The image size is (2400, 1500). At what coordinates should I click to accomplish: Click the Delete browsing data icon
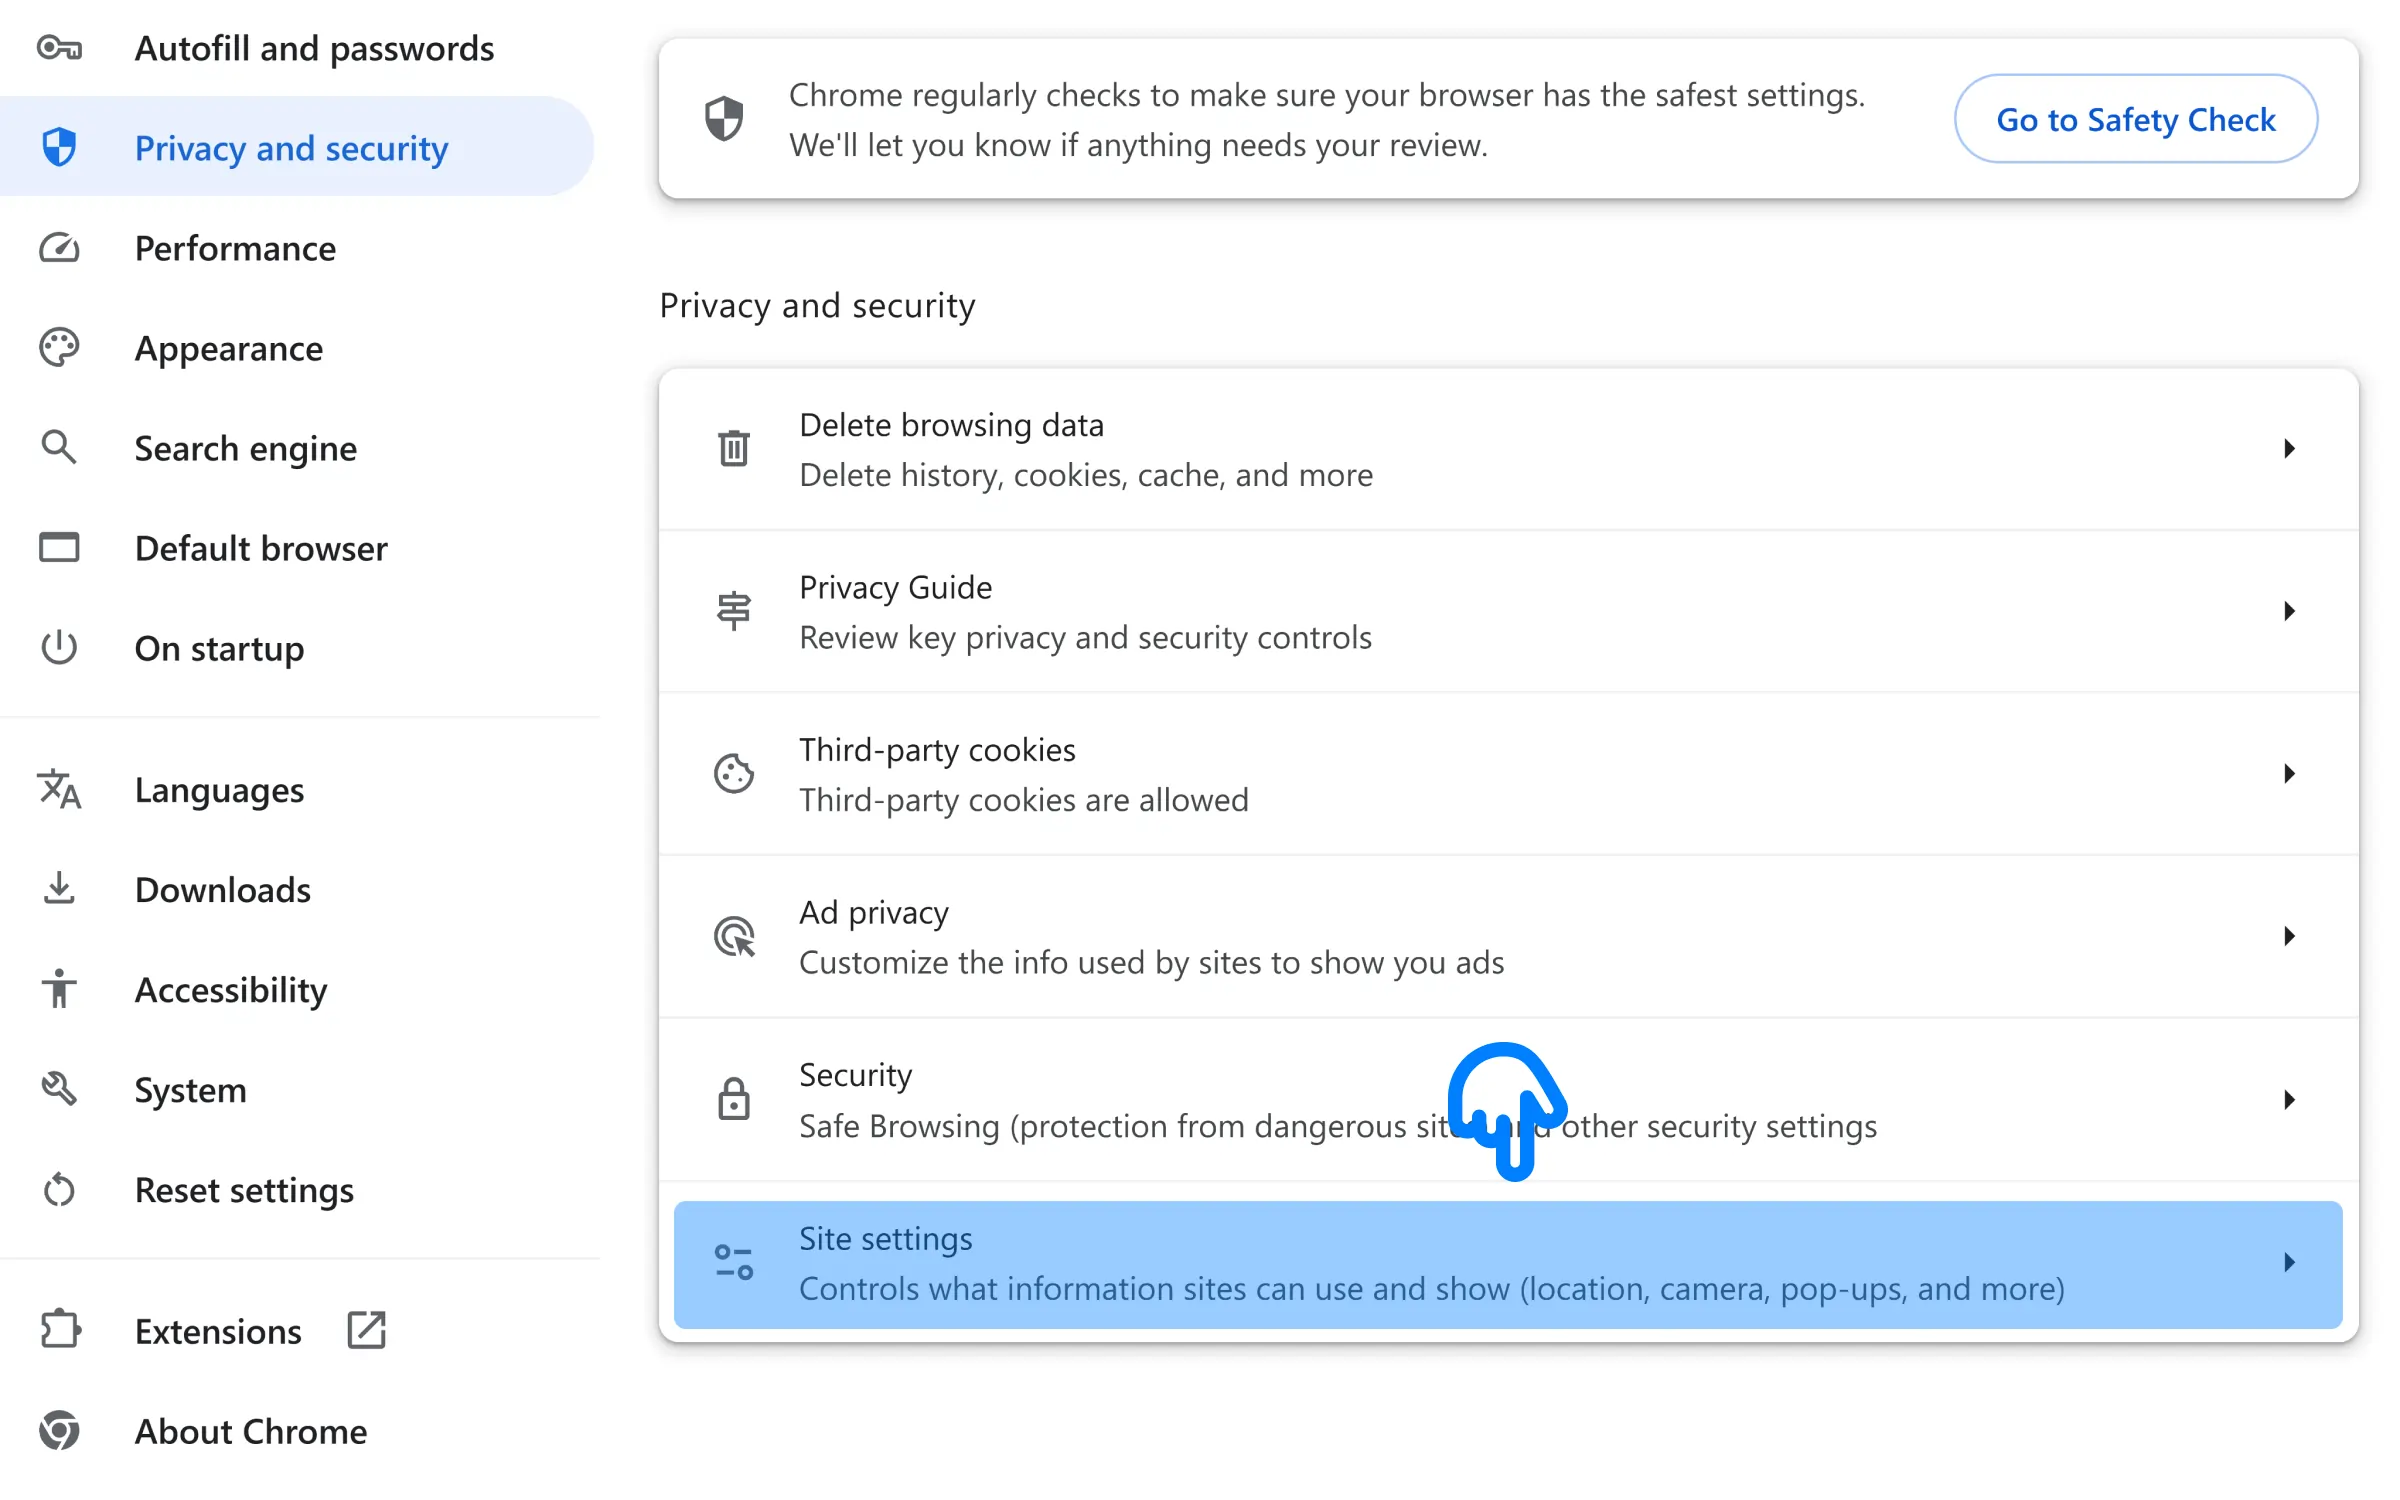[x=733, y=448]
